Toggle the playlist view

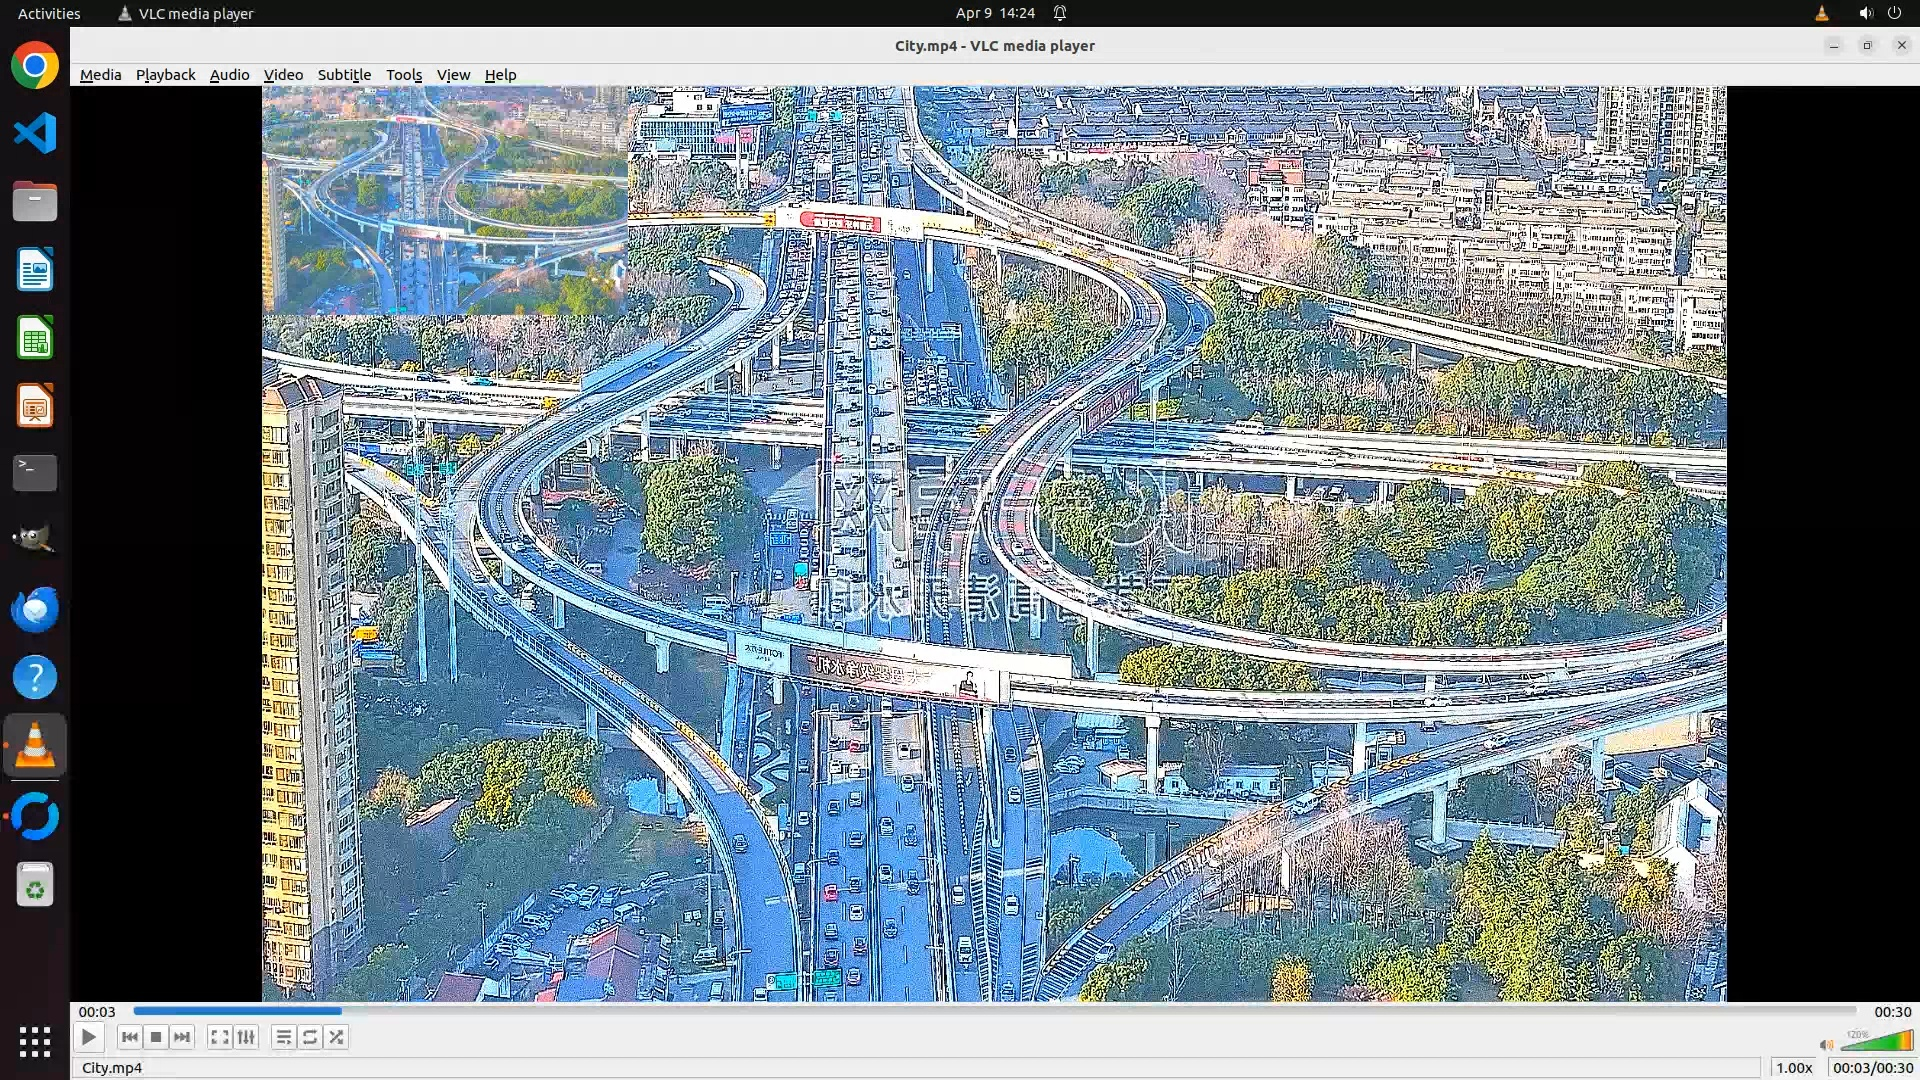pos(283,1037)
